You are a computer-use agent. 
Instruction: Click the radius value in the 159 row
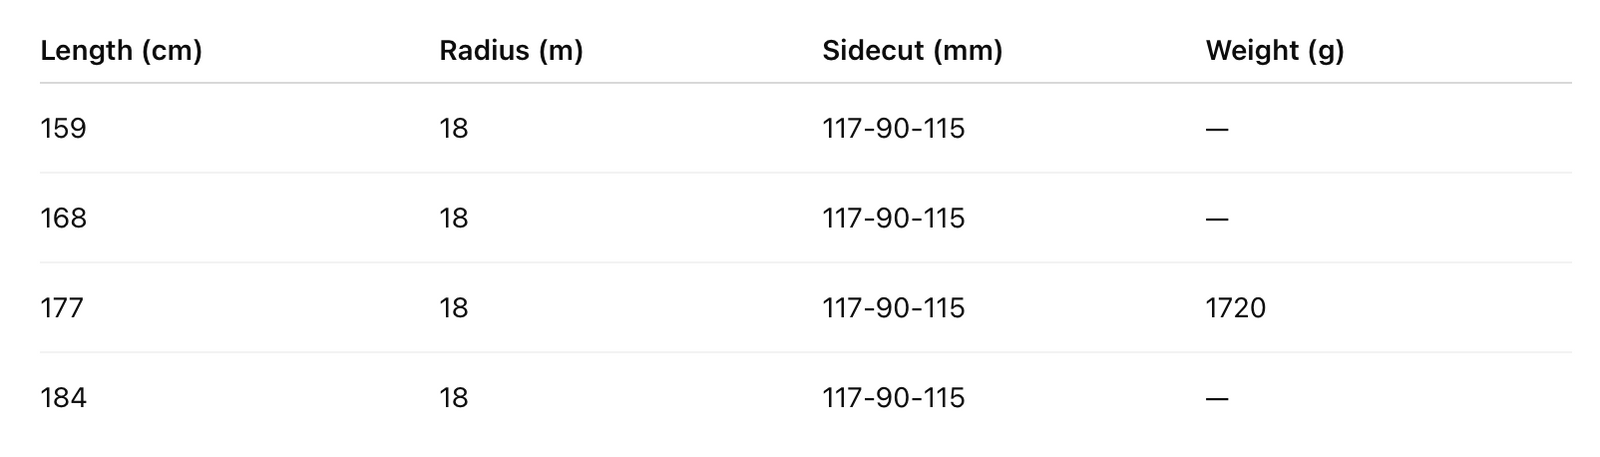(x=453, y=128)
